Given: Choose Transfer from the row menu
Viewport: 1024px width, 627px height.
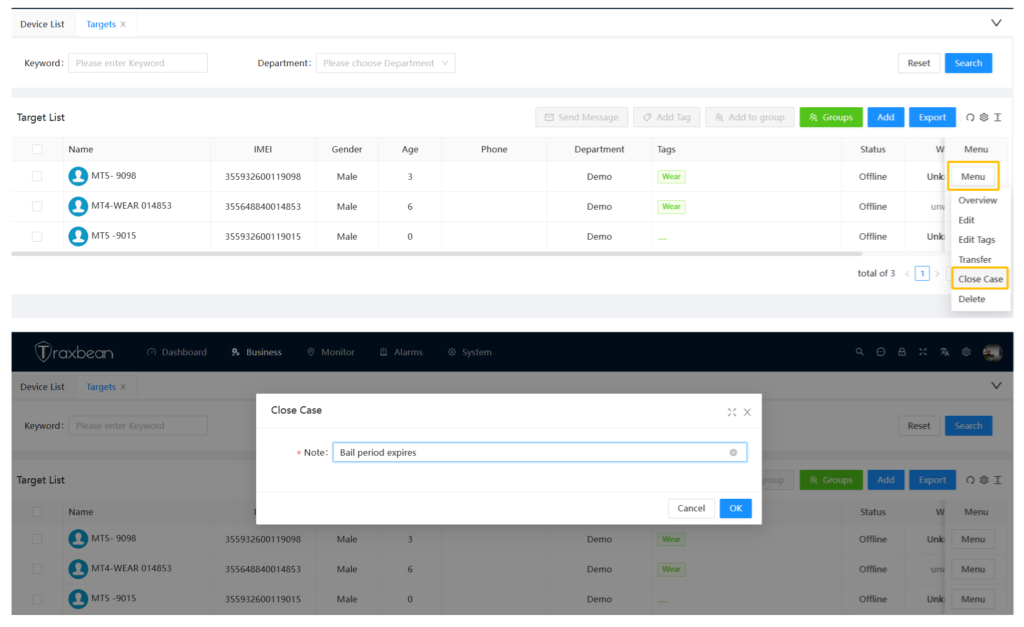Looking at the screenshot, I should click(975, 259).
